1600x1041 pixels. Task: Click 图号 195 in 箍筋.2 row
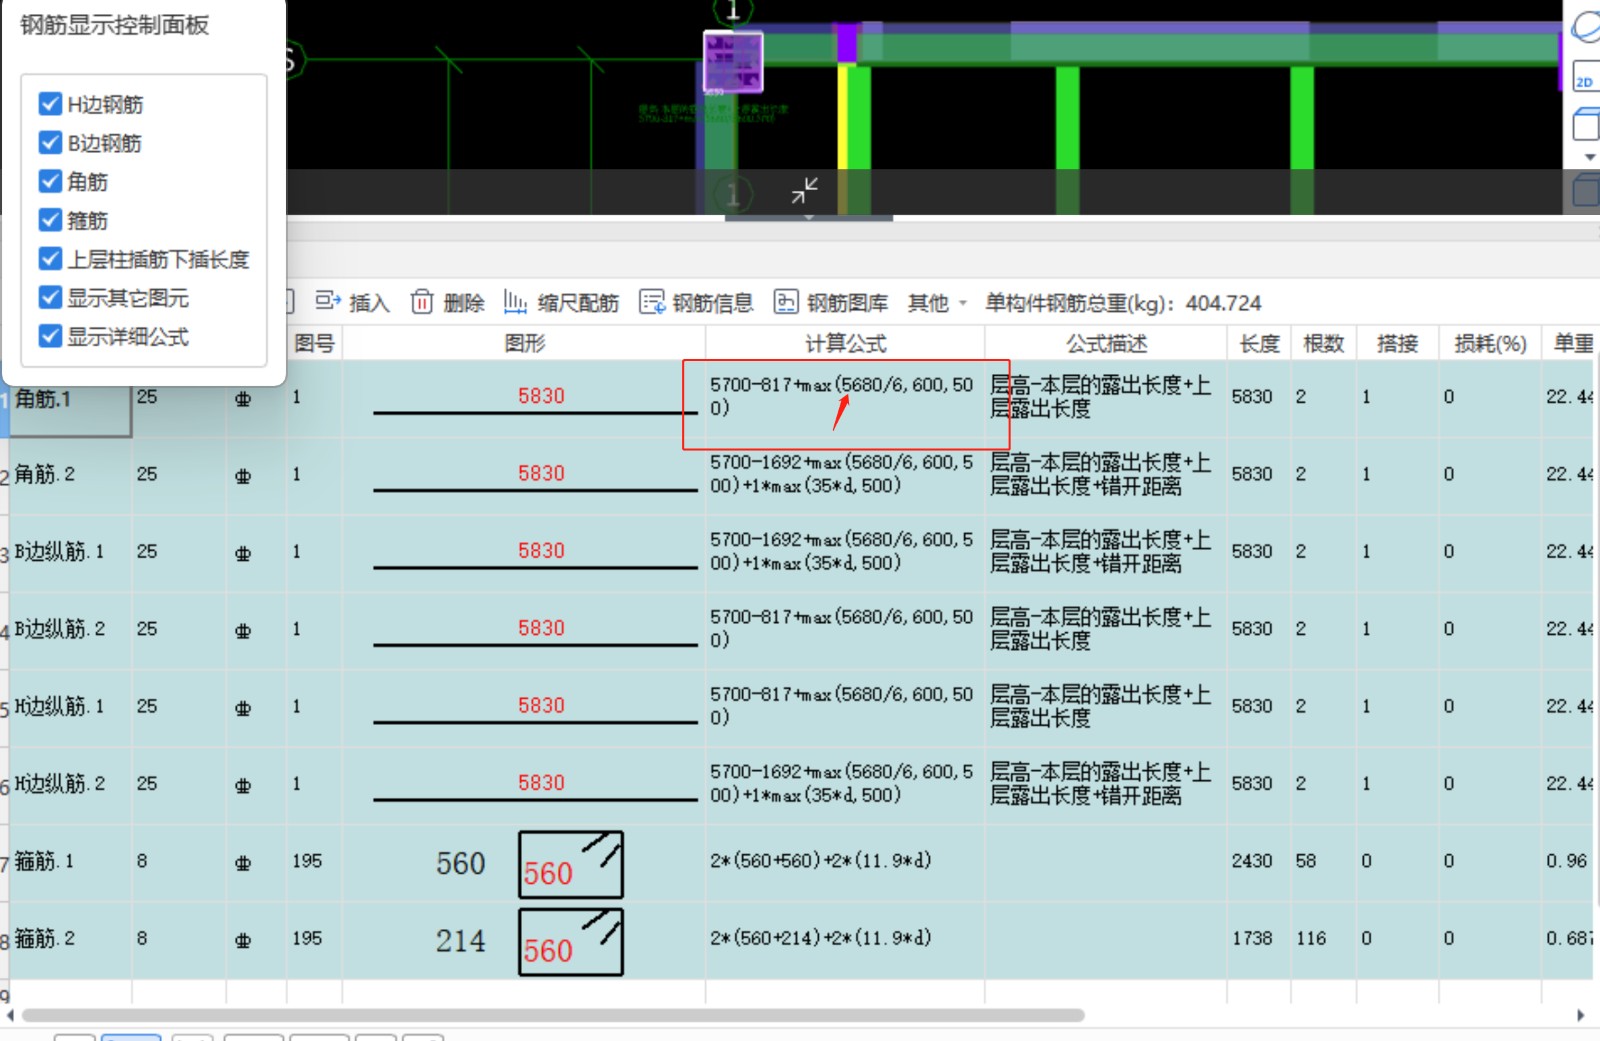(x=307, y=938)
